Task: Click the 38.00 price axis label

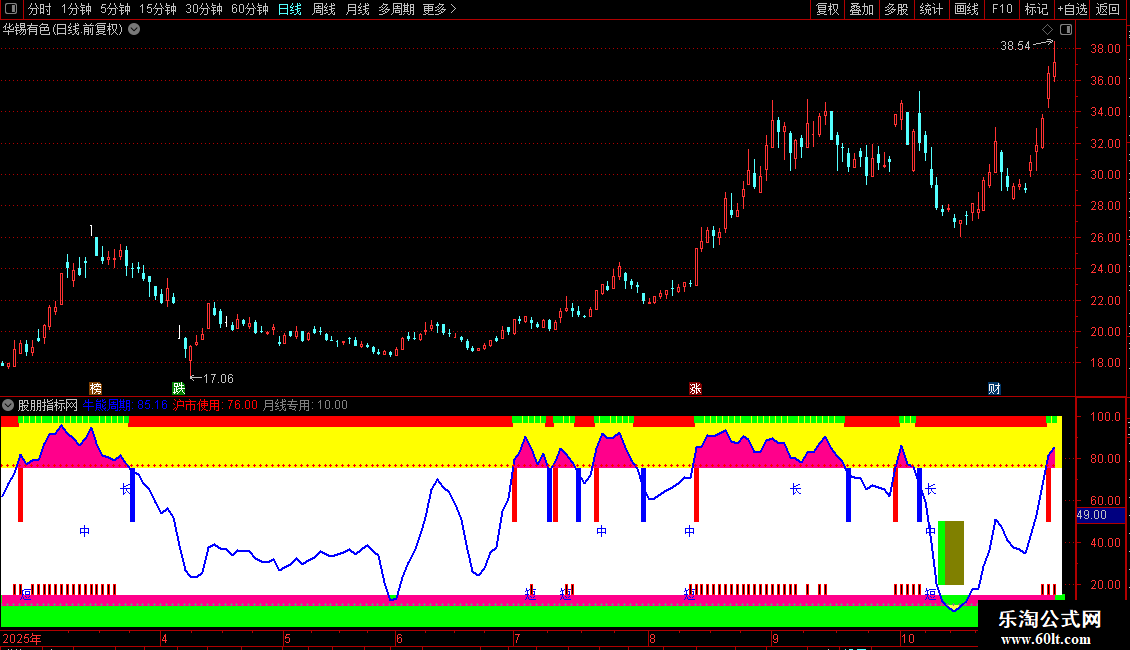Action: tap(1105, 49)
